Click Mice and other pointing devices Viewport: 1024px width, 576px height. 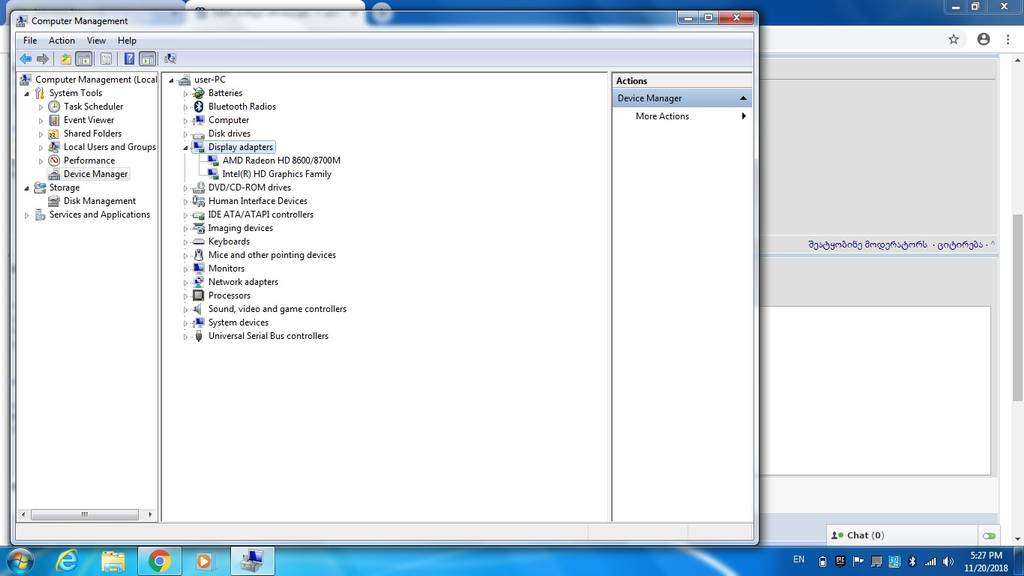(272, 255)
